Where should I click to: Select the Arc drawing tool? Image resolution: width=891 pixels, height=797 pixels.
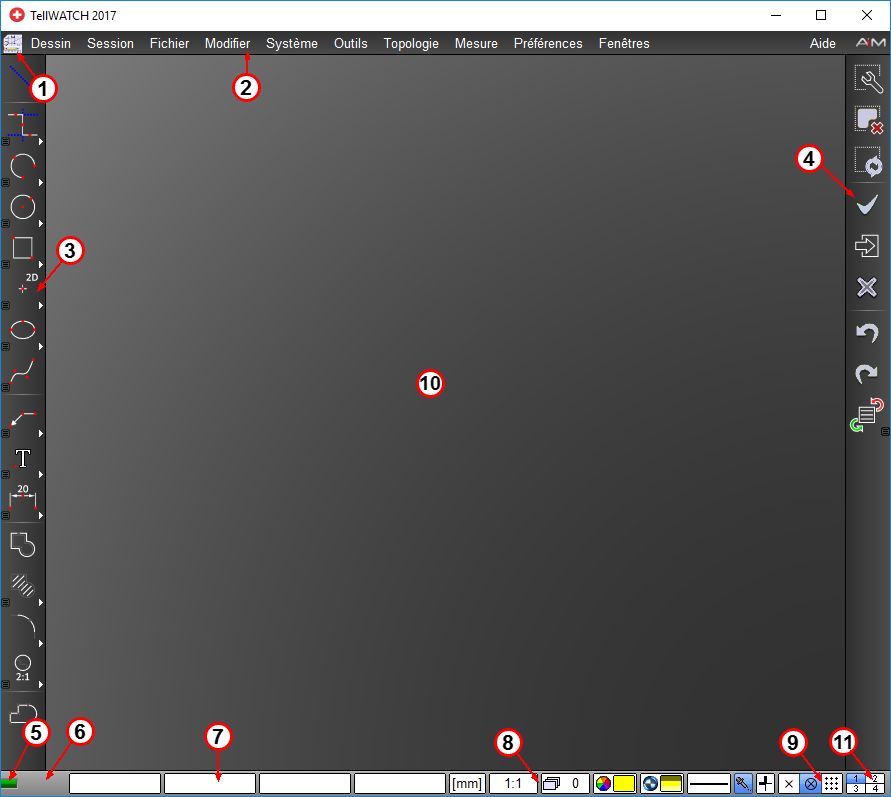point(22,165)
